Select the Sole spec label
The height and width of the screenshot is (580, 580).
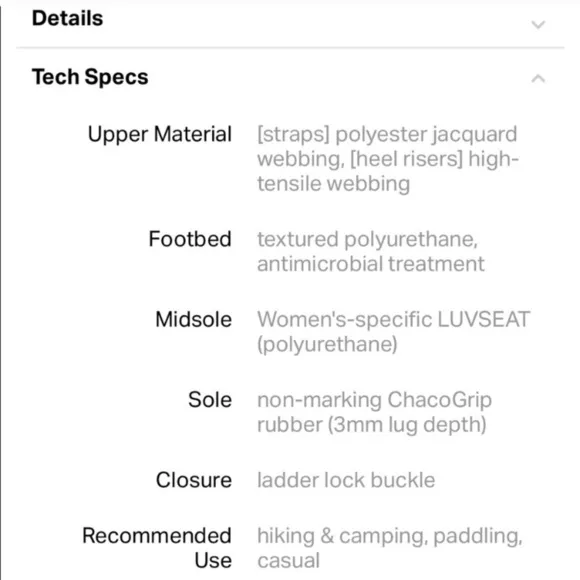pyautogui.click(x=210, y=399)
